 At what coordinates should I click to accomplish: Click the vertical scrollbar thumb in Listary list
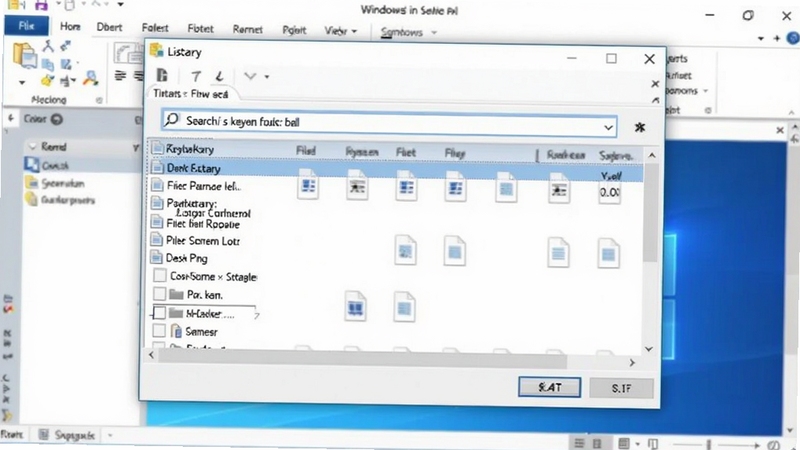649,212
